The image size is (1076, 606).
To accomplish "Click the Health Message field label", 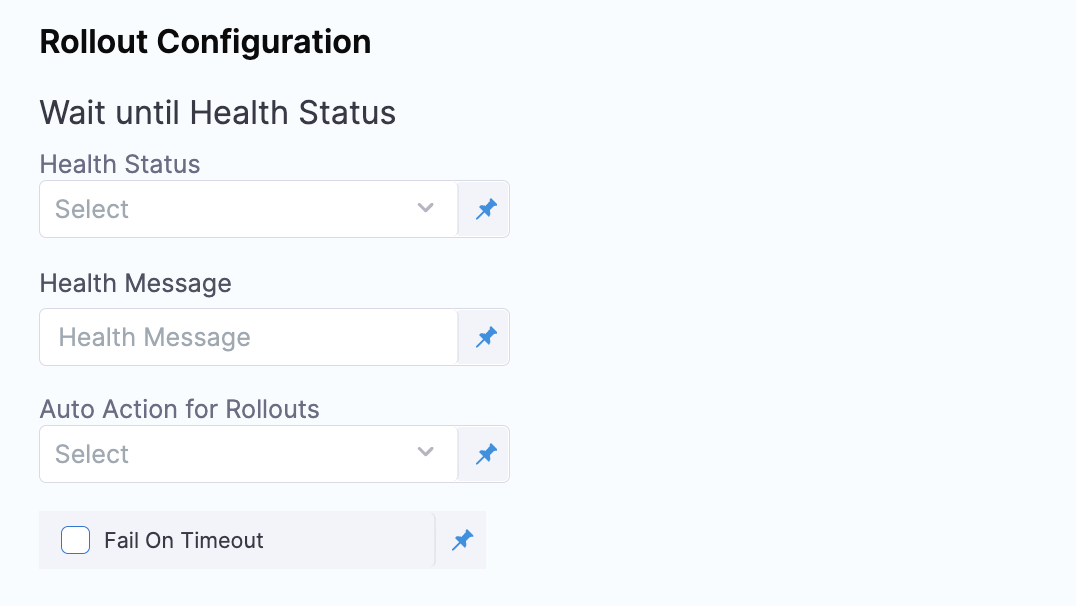I will point(135,283).
